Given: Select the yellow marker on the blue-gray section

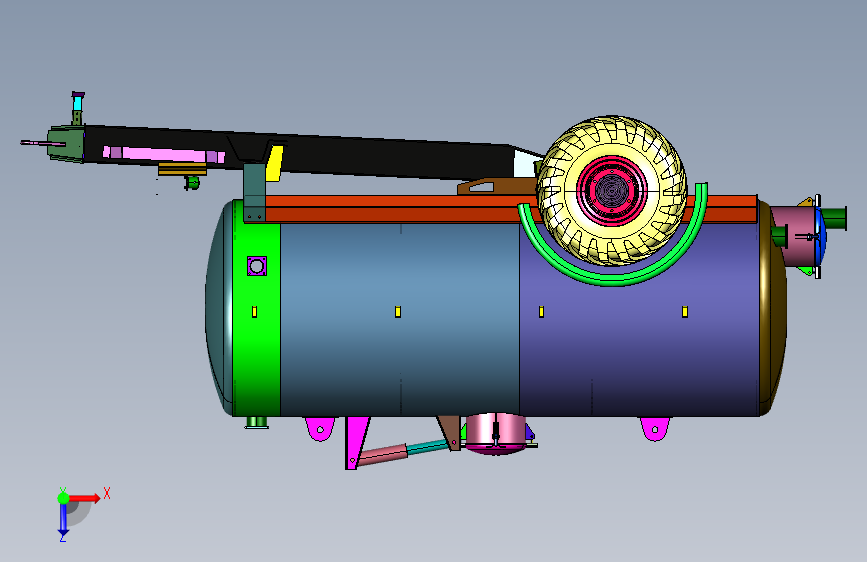Looking at the screenshot, I should click(x=398, y=312).
